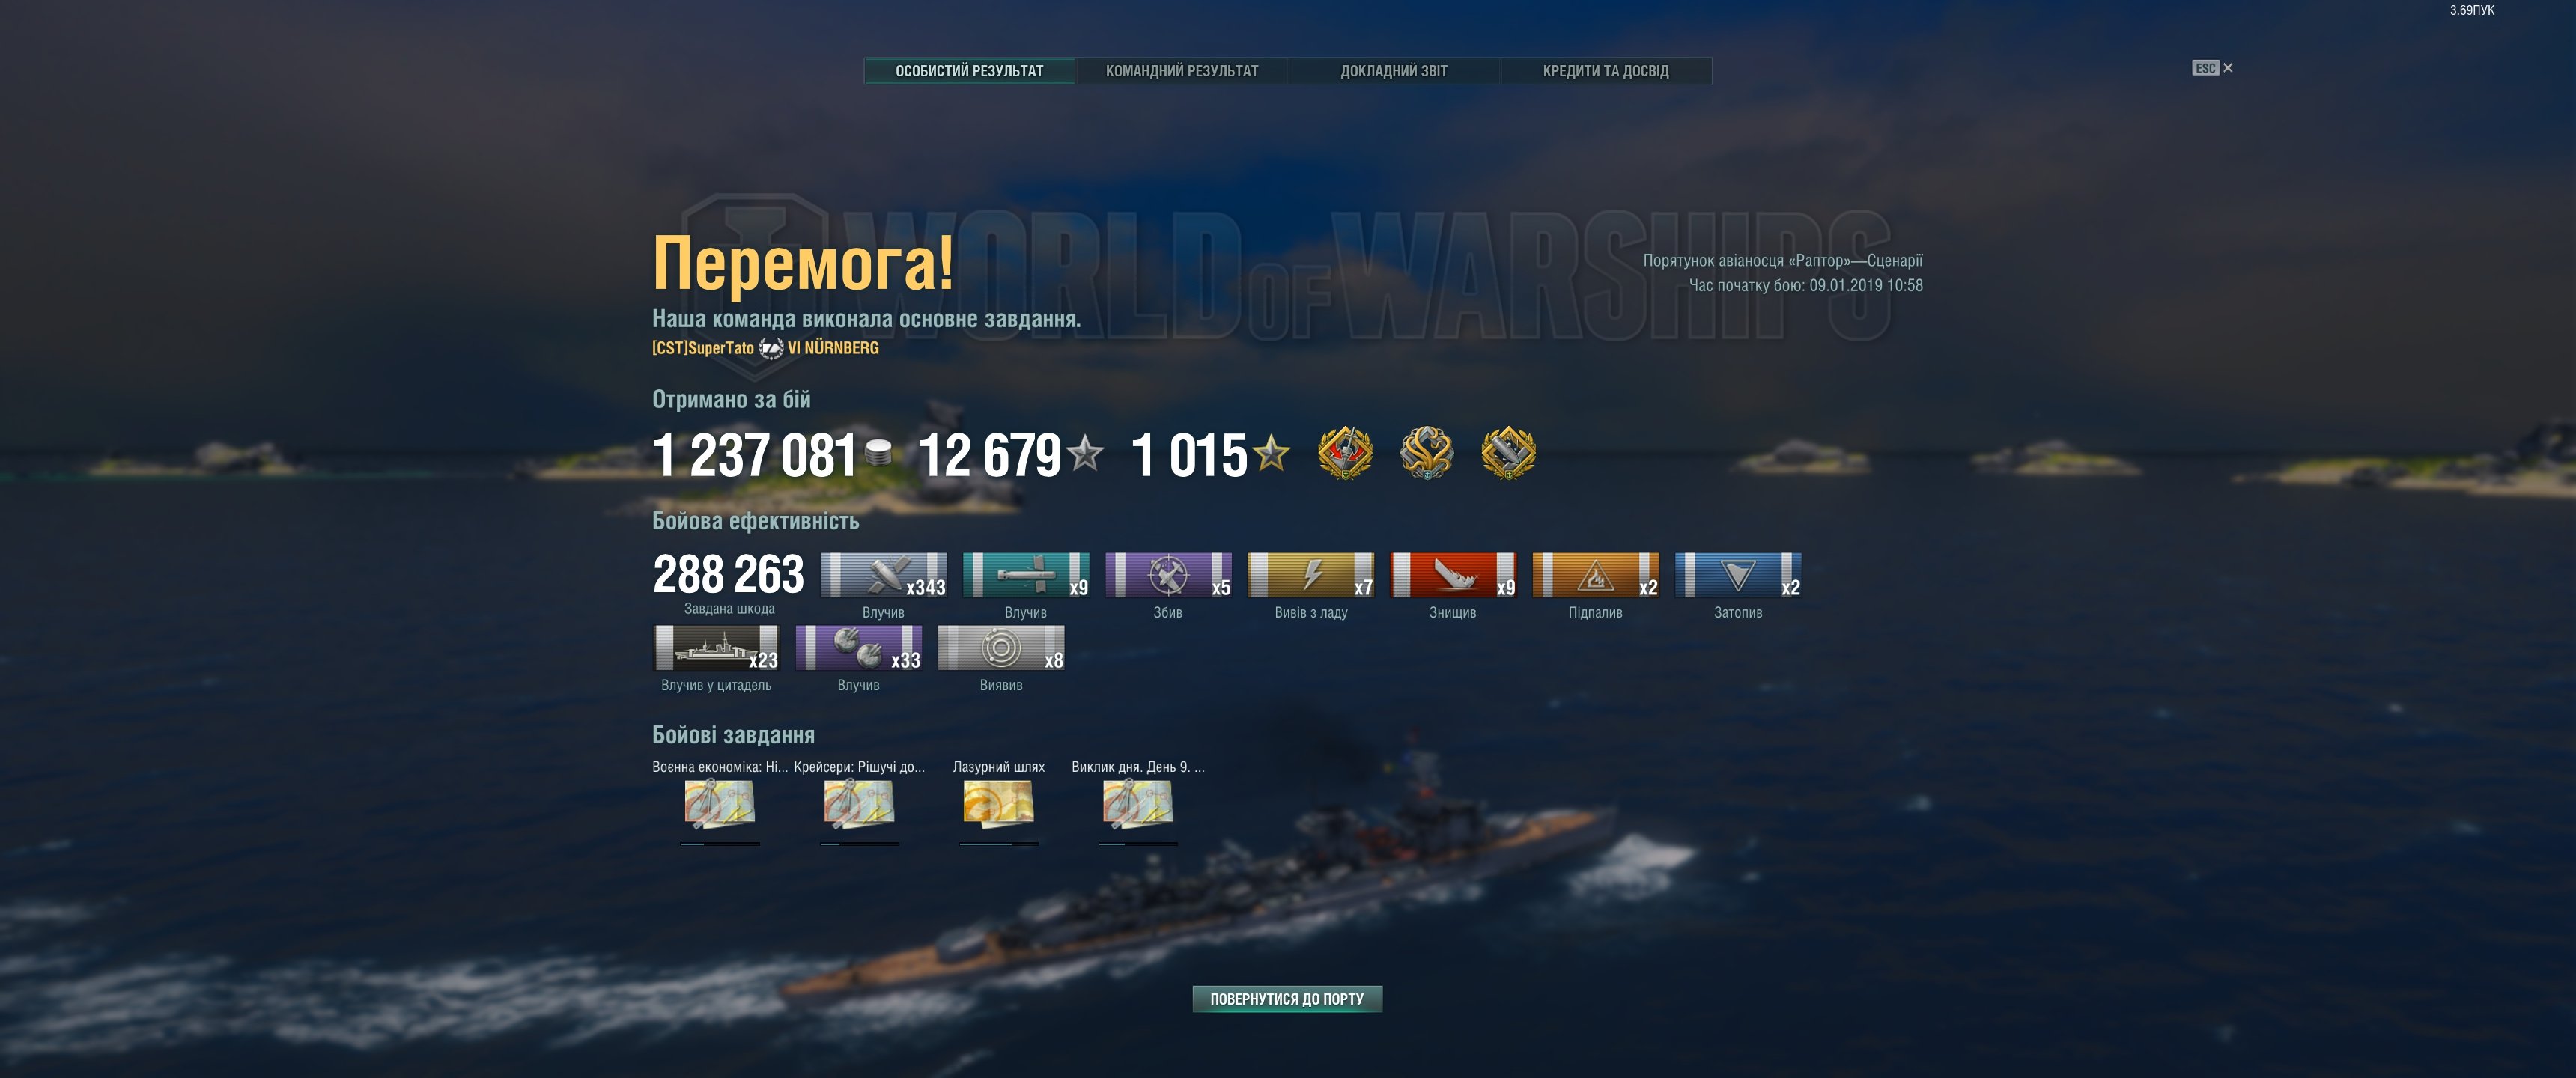This screenshot has height=1078, width=2576.
Task: Click Повернутися до порту button
Action: [1287, 999]
